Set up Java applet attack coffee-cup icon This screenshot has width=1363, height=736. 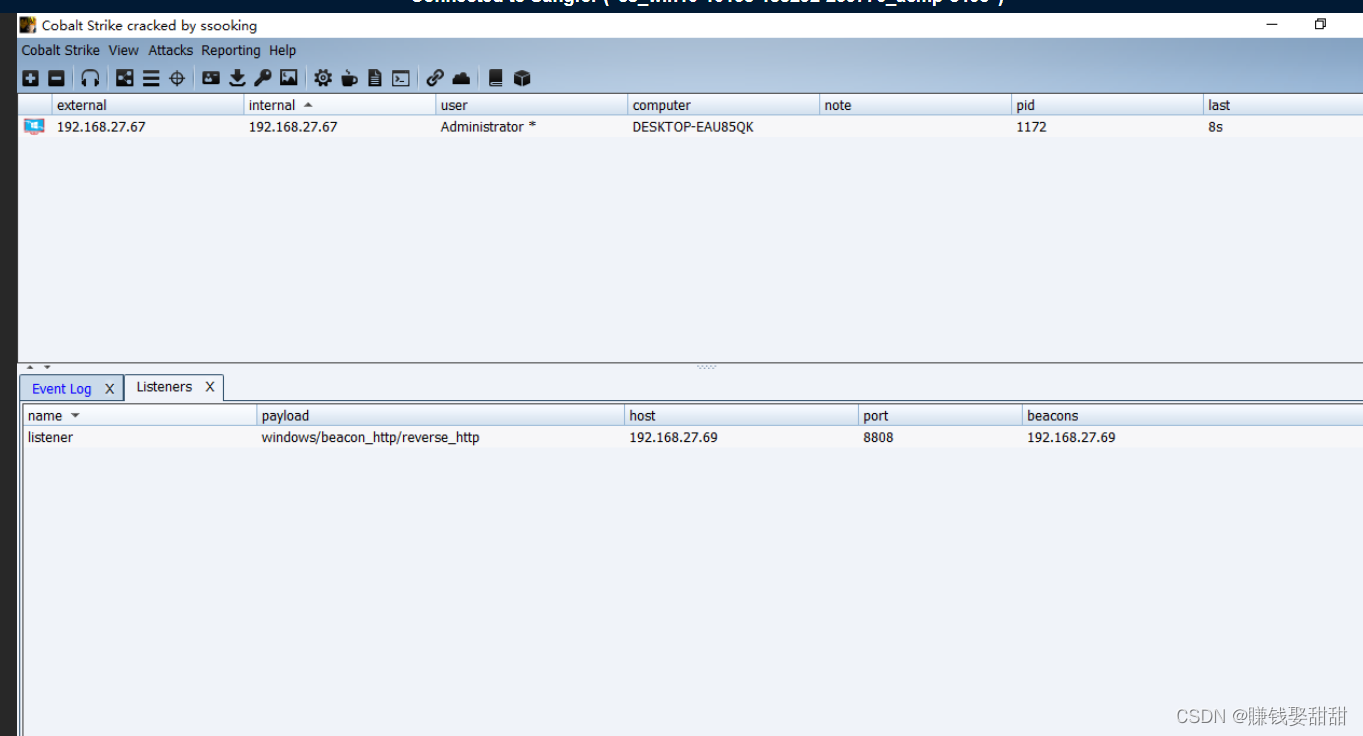[x=349, y=78]
